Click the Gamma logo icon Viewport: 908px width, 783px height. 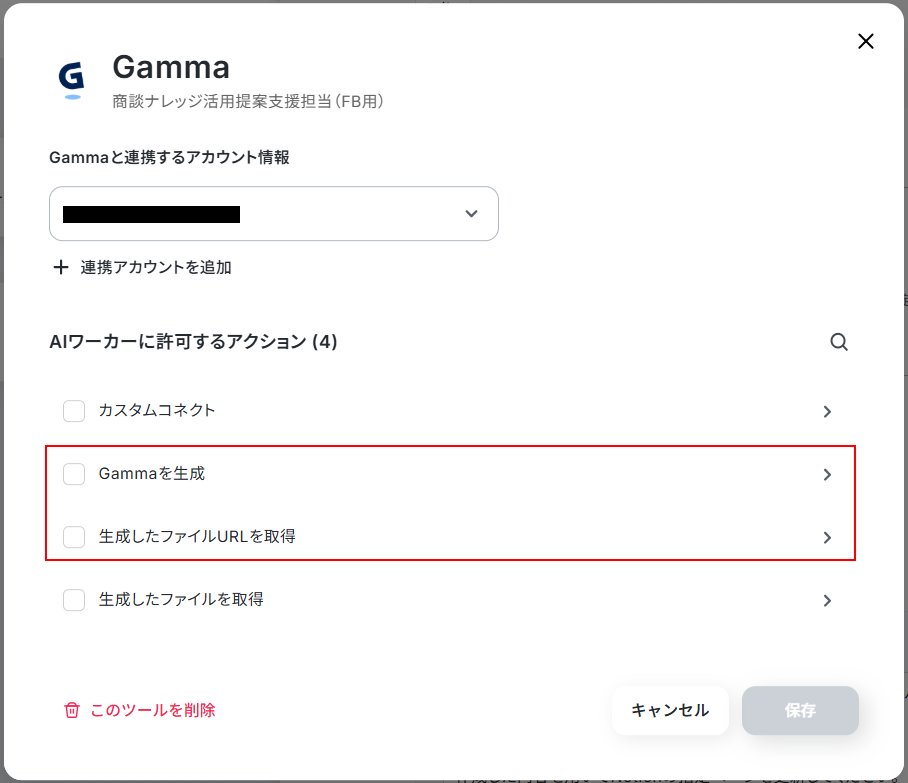pos(72,81)
